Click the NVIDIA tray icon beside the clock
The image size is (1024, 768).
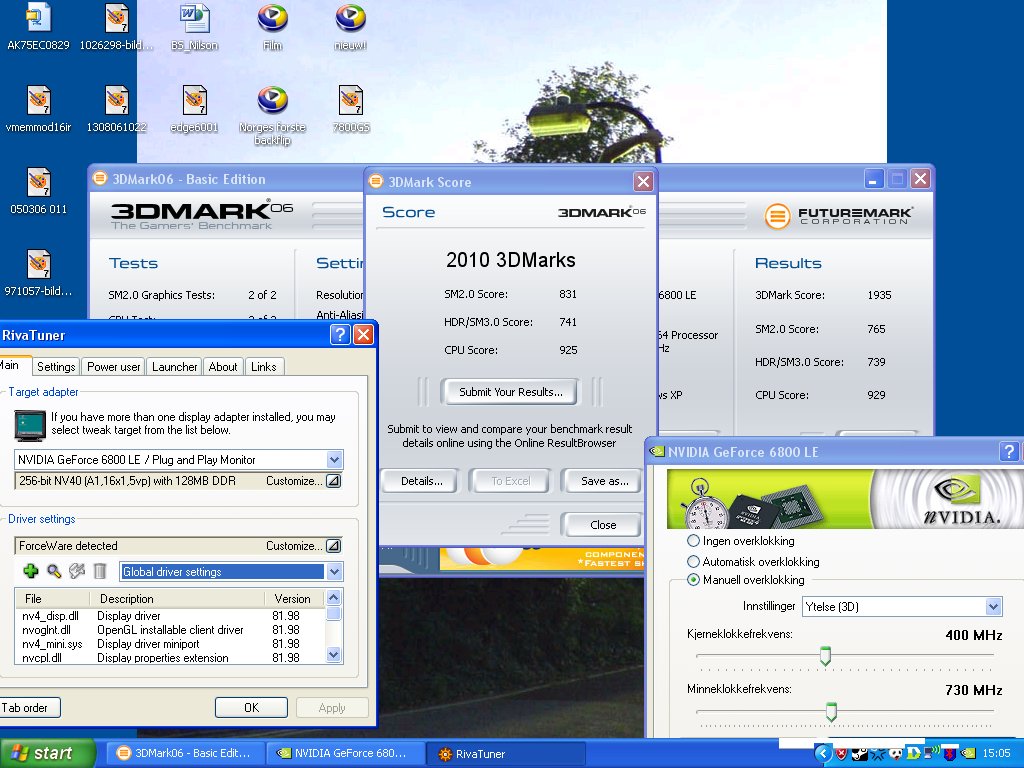tap(968, 754)
